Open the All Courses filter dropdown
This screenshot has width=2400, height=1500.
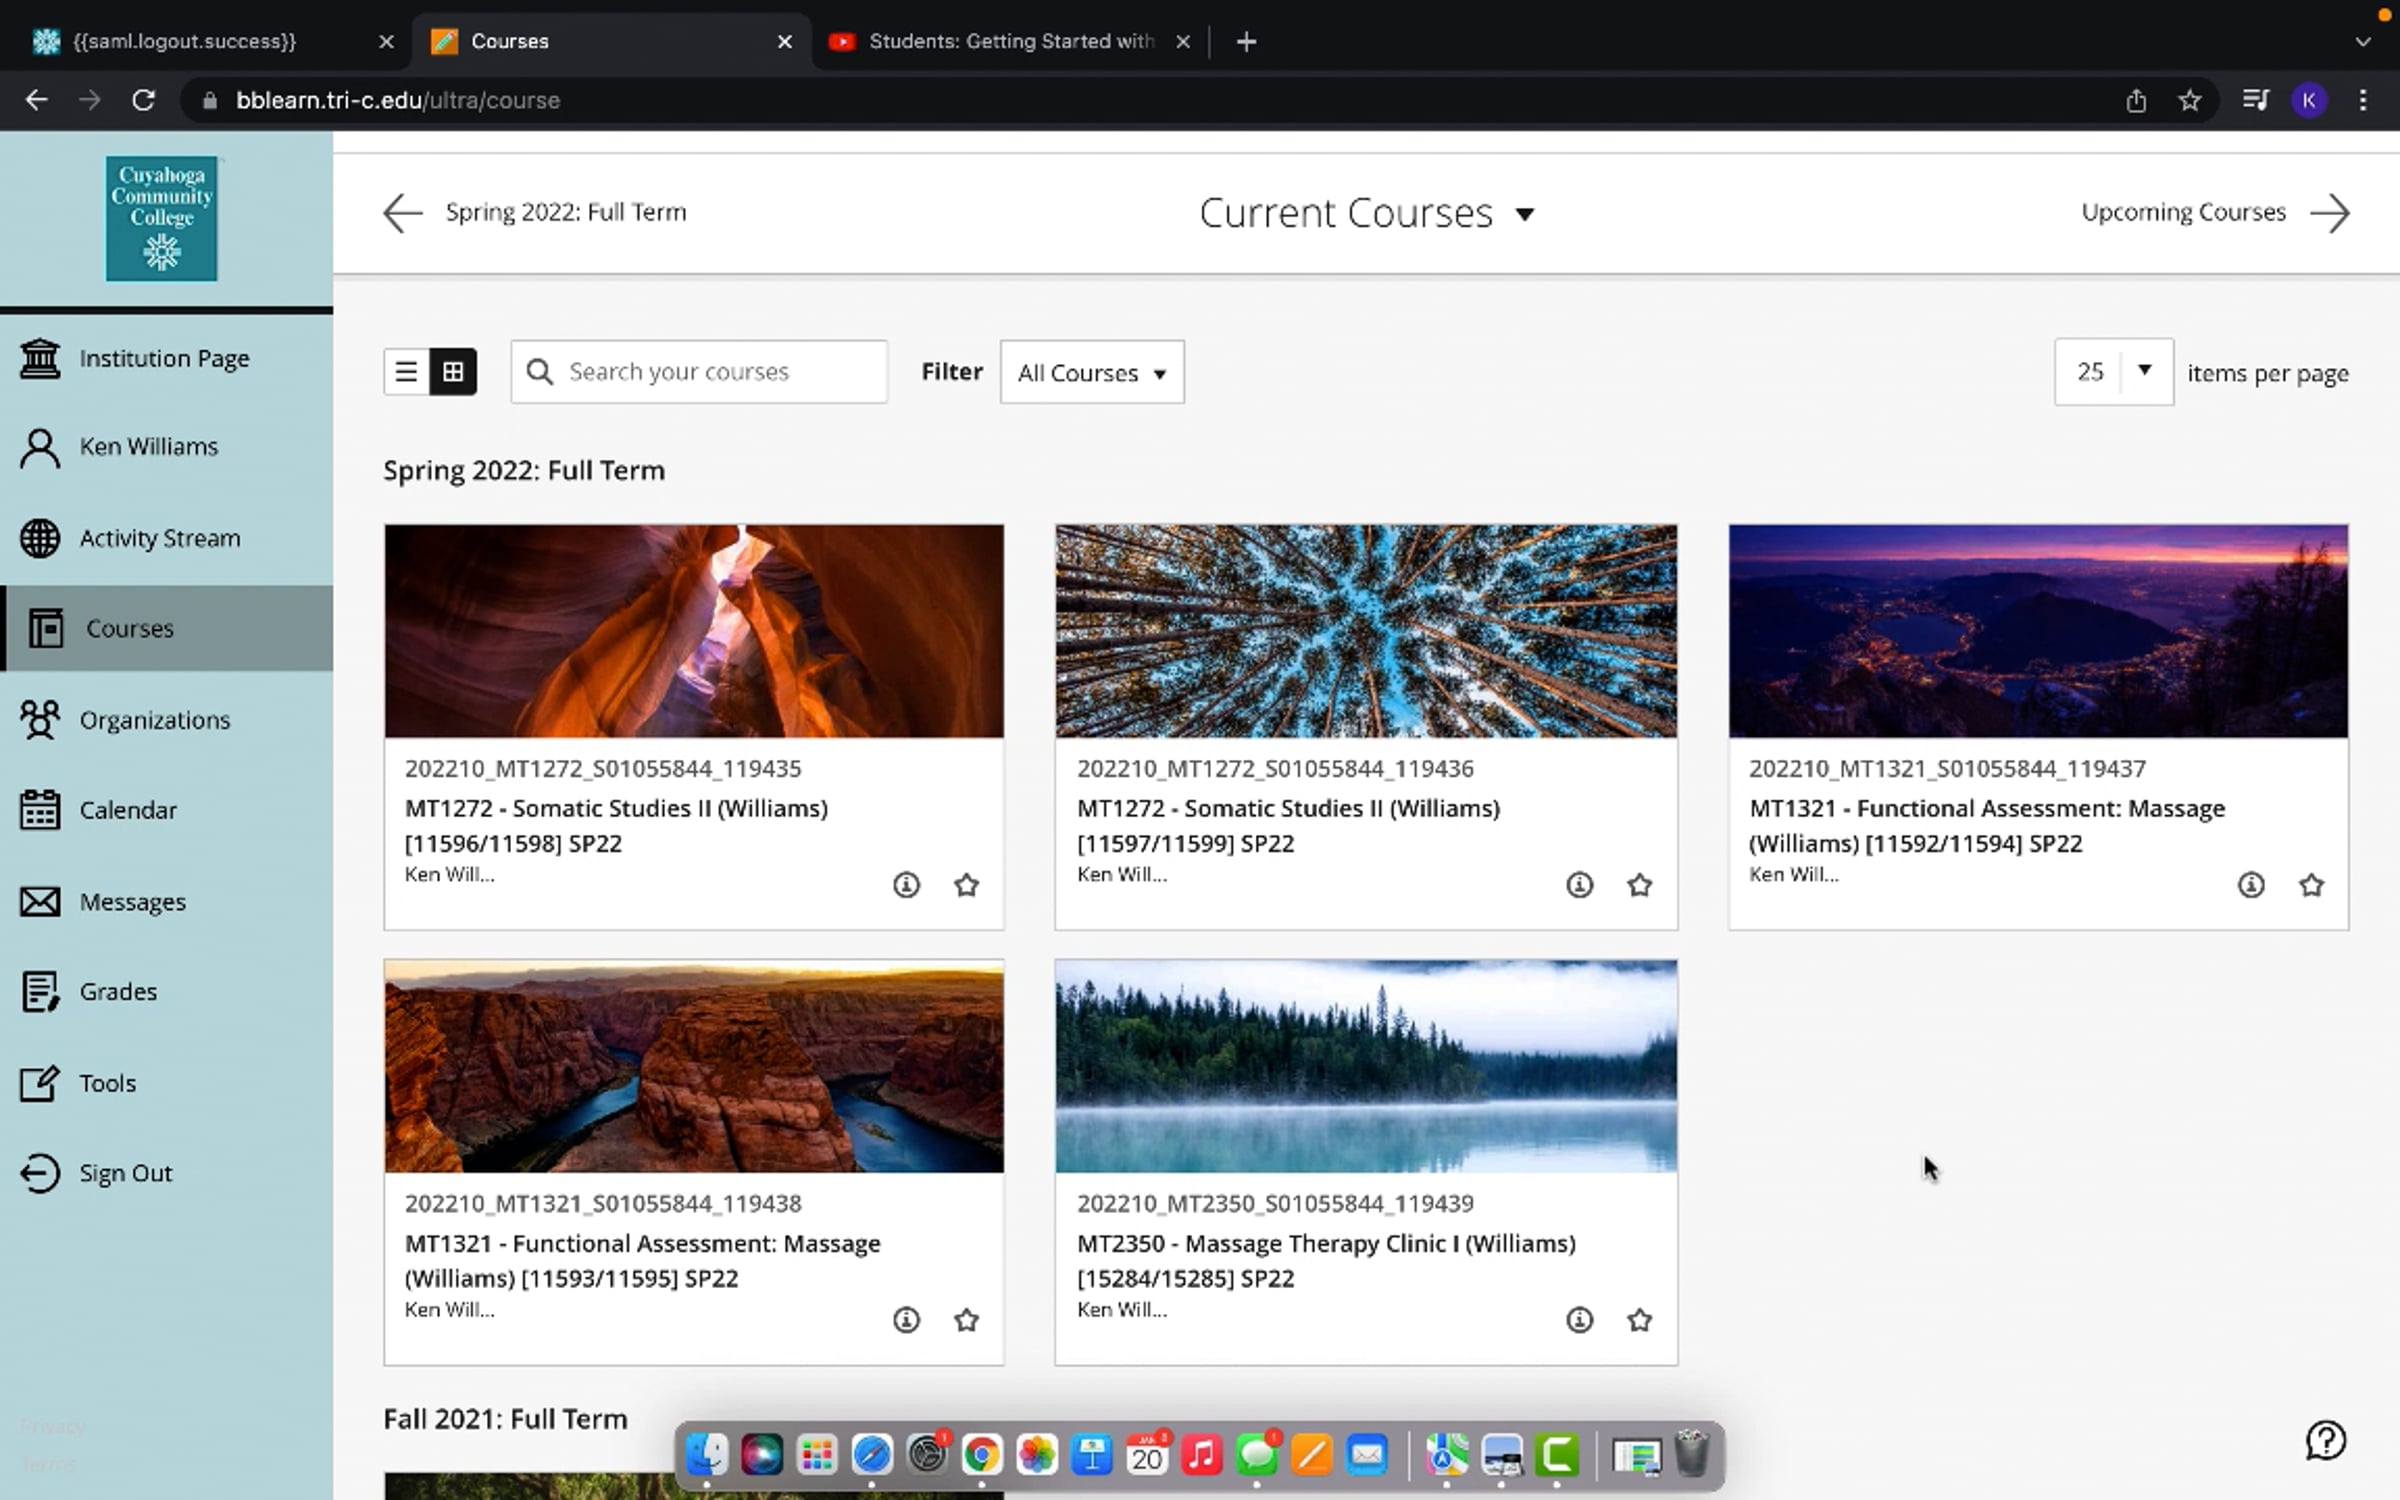click(x=1091, y=373)
